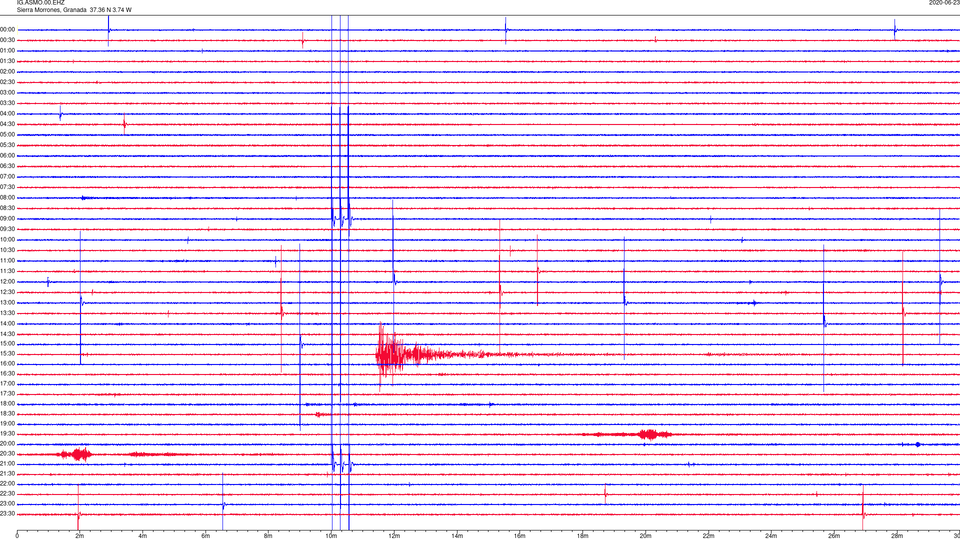
Task: Select the 03:30 trace label
Action: [x=7, y=103]
